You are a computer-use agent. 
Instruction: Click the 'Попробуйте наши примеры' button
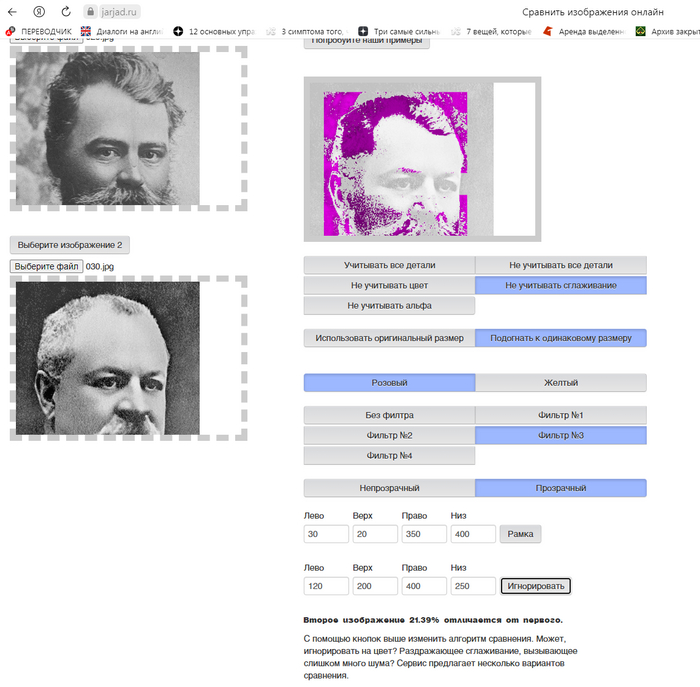(x=367, y=43)
